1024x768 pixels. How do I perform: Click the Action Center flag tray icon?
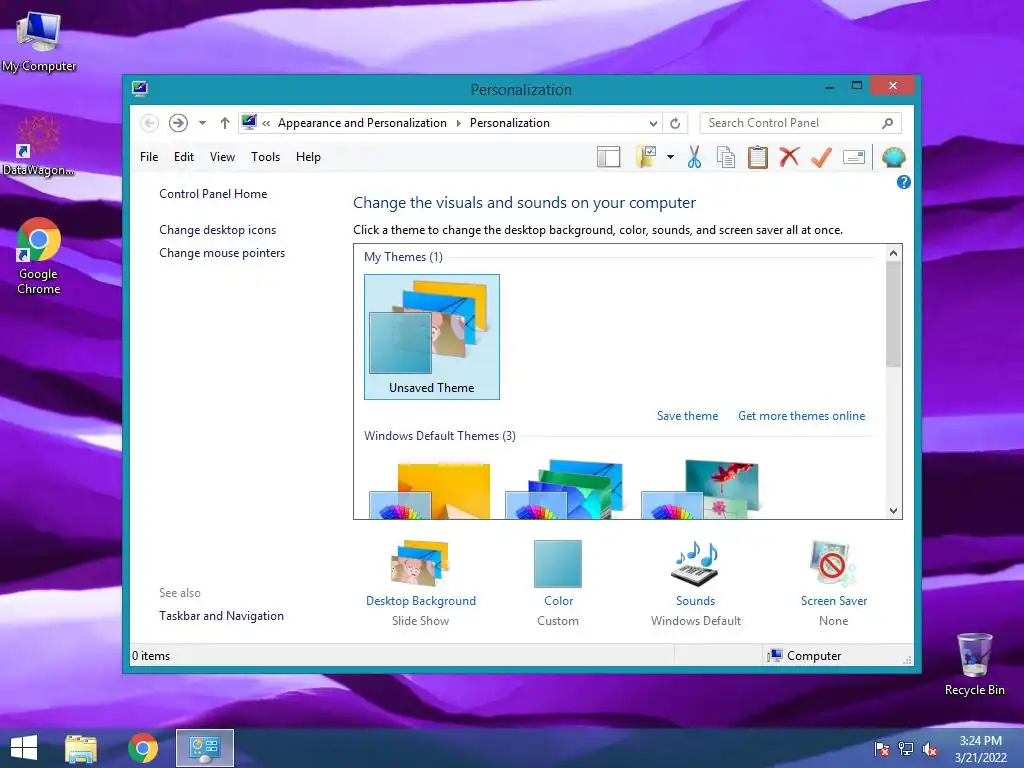[882, 749]
